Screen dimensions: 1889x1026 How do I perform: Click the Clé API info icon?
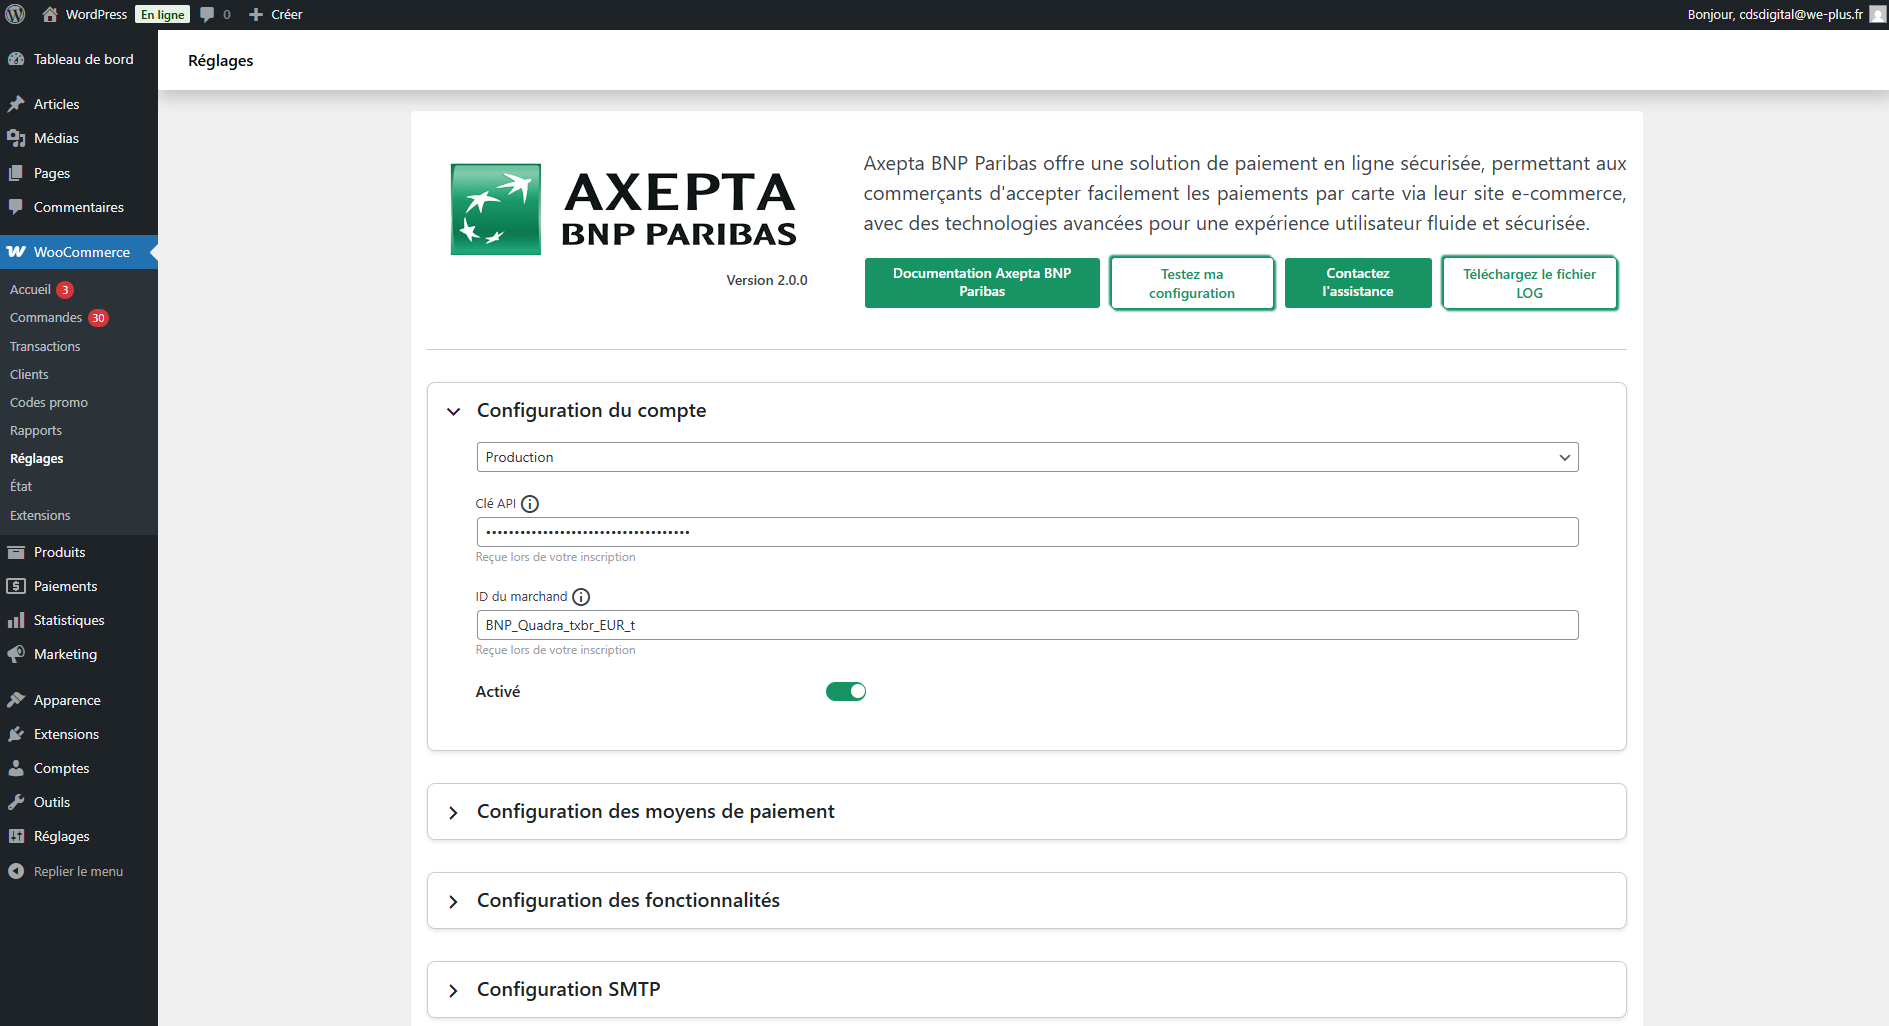[x=530, y=504]
